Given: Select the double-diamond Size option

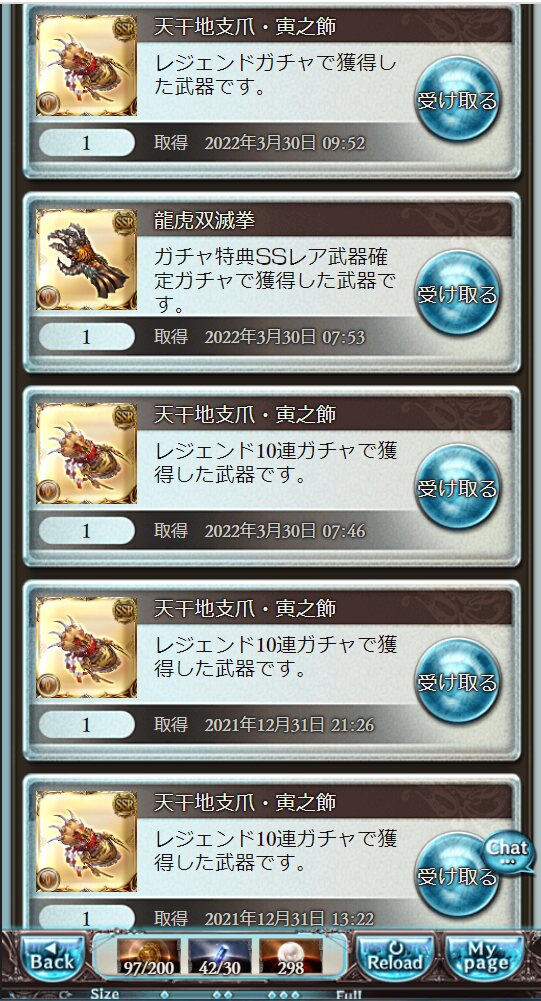Looking at the screenshot, I should click(222, 995).
